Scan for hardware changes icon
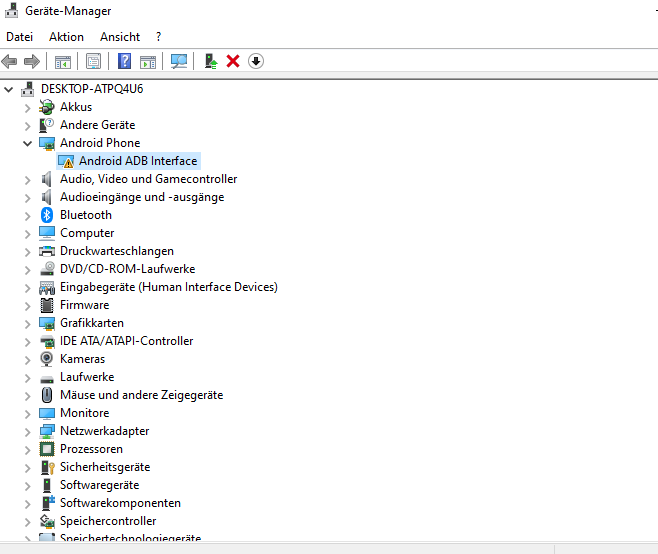This screenshot has height=554, width=658. click(179, 61)
